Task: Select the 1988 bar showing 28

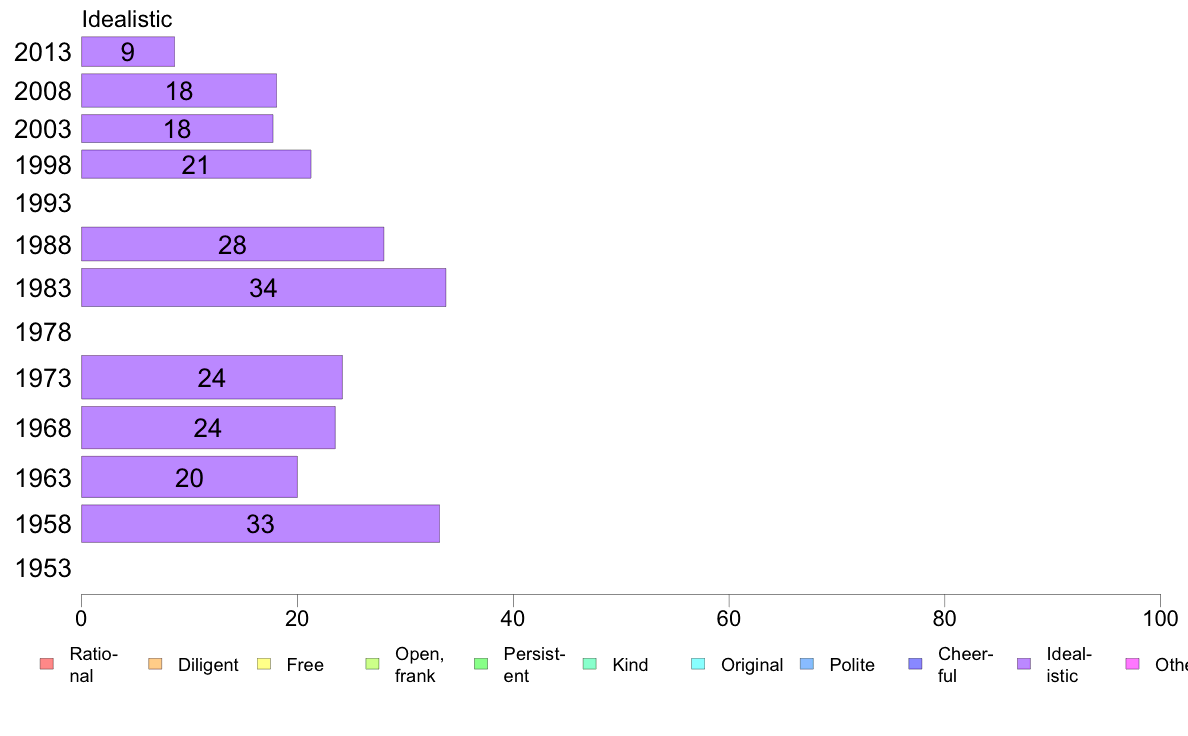Action: (x=232, y=245)
